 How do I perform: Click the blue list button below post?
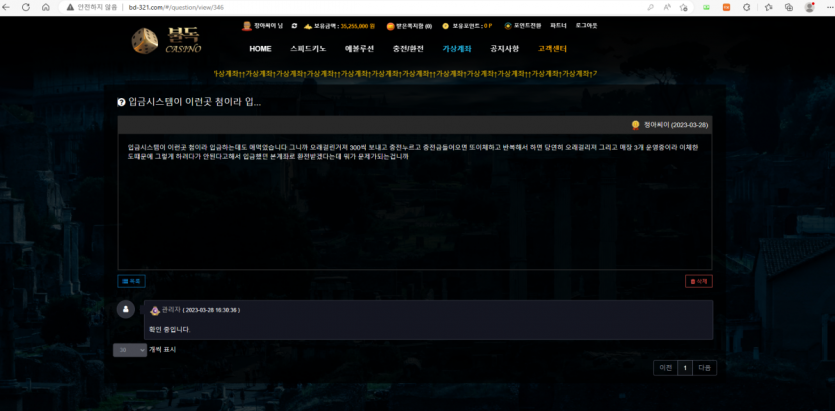pyautogui.click(x=131, y=281)
